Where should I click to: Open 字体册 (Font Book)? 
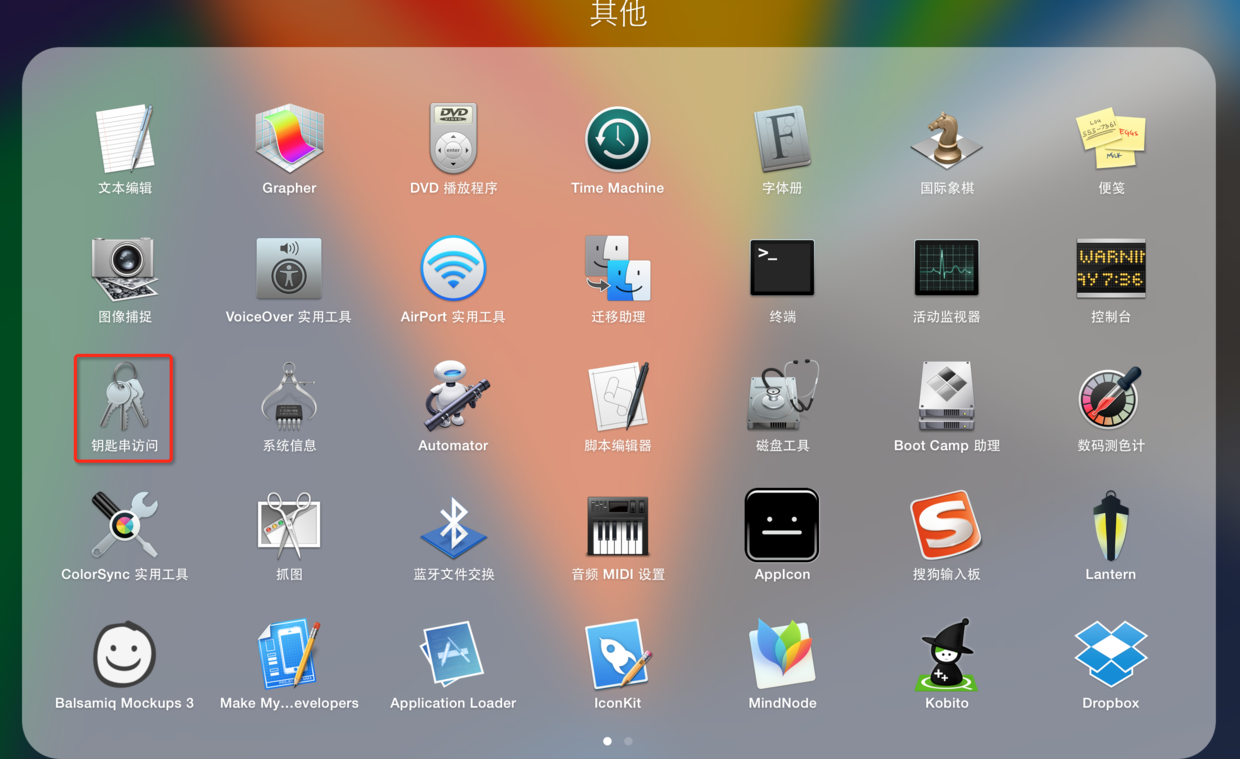pos(782,140)
